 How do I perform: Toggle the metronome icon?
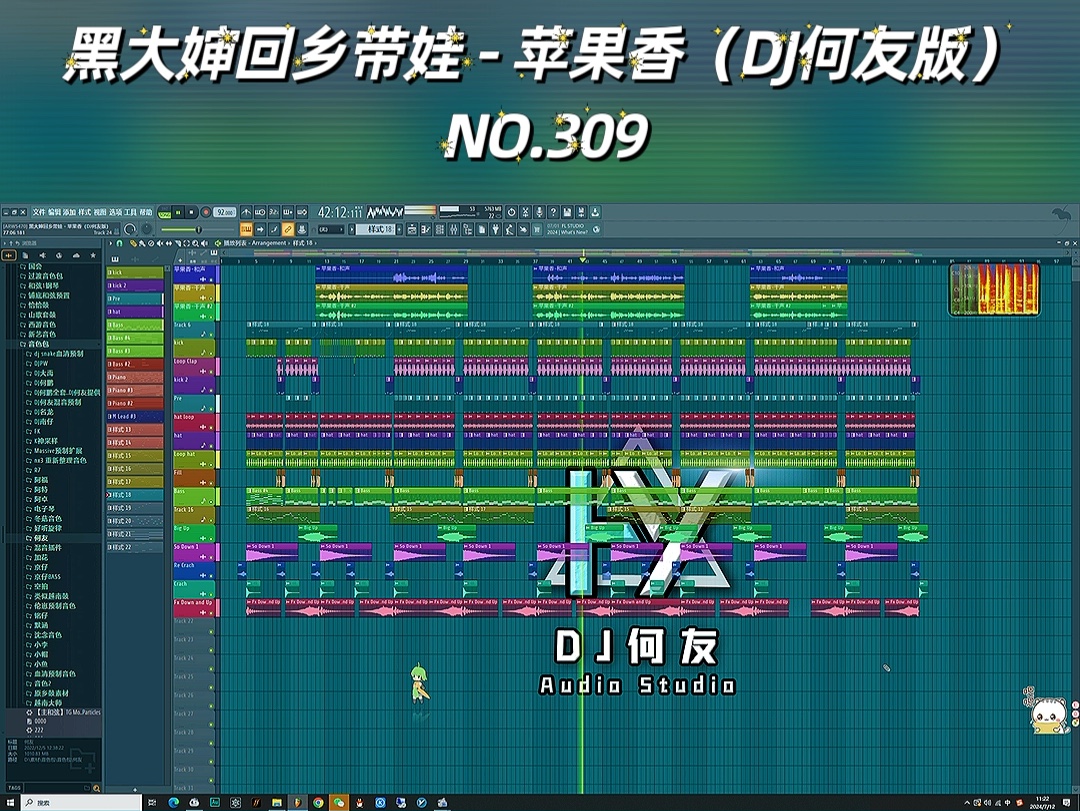pyautogui.click(x=246, y=212)
